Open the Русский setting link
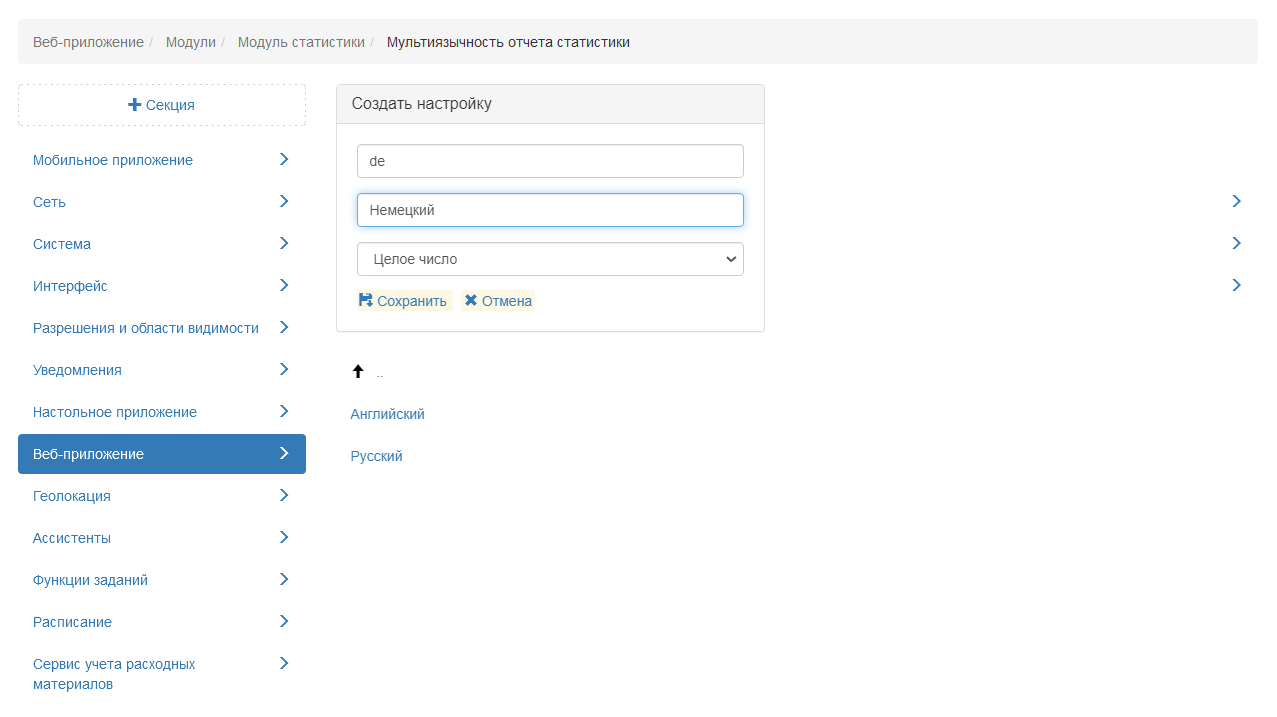 [x=376, y=456]
